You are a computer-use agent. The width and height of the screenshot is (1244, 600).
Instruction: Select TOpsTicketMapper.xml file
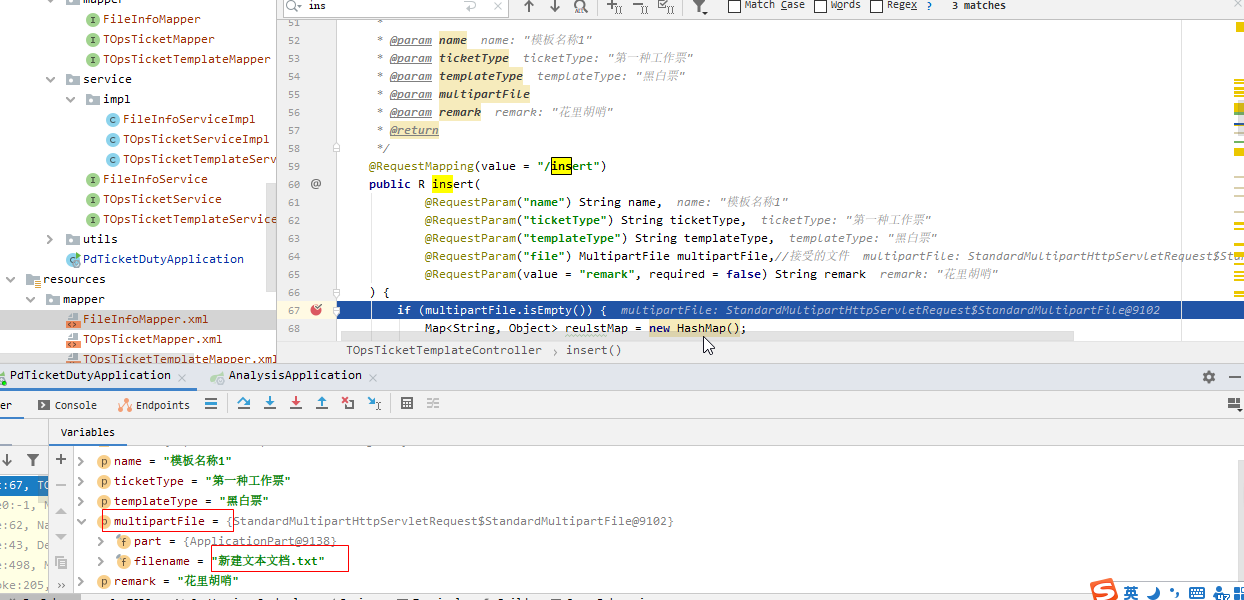(152, 339)
